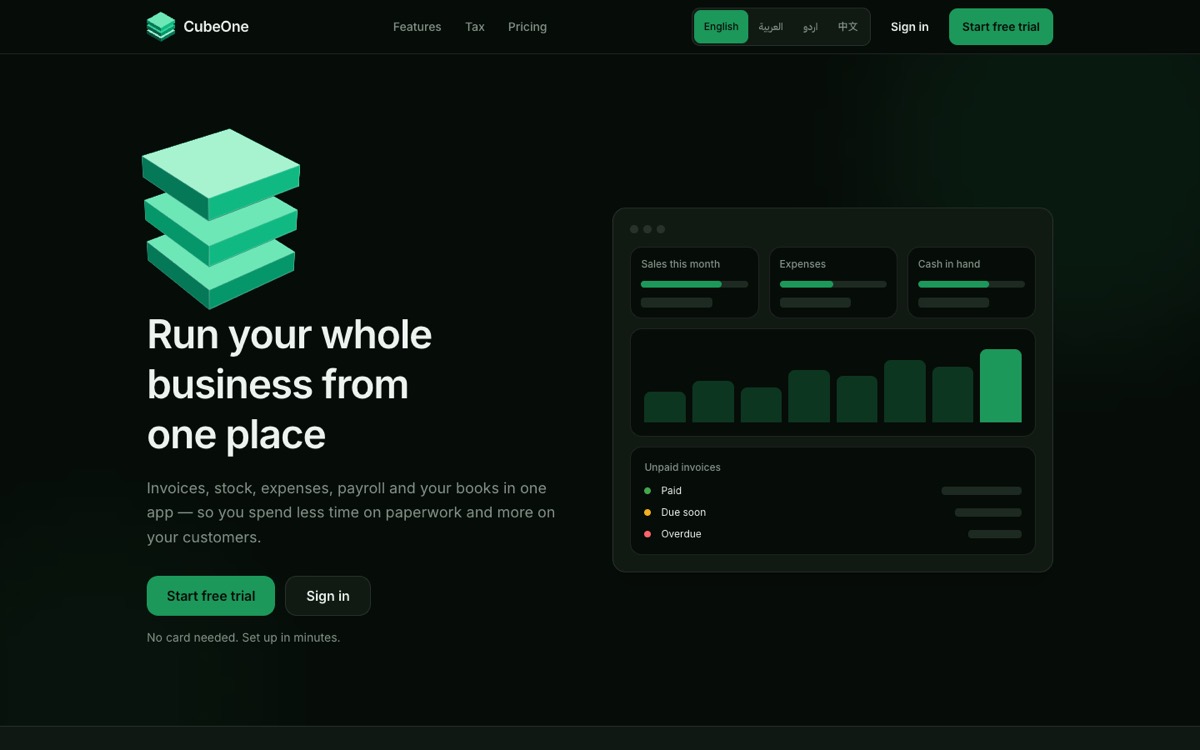Viewport: 1200px width, 750px height.
Task: Click the "Paid" invoice status label
Action: pos(671,491)
